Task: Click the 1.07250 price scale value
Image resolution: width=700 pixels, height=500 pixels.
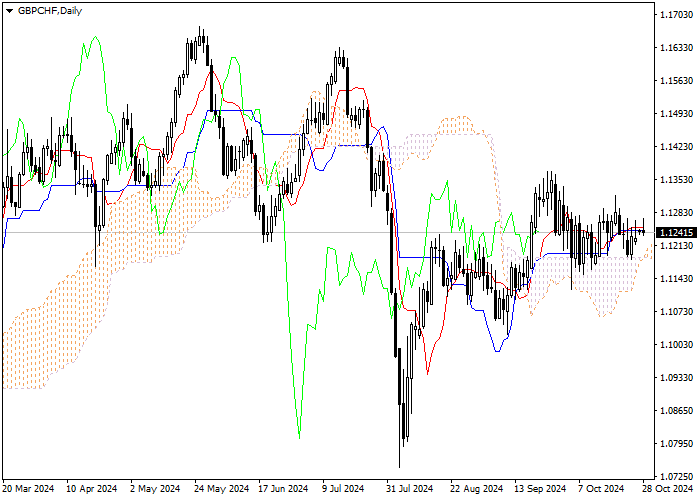Action: click(x=677, y=477)
